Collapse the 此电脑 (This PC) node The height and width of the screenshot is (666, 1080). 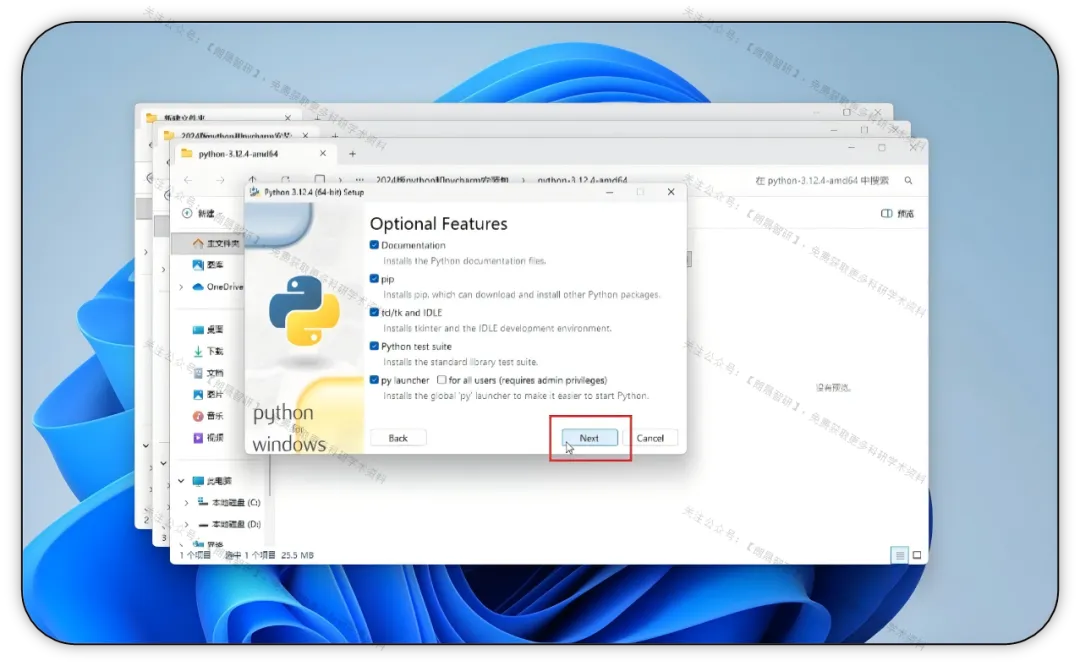point(181,481)
